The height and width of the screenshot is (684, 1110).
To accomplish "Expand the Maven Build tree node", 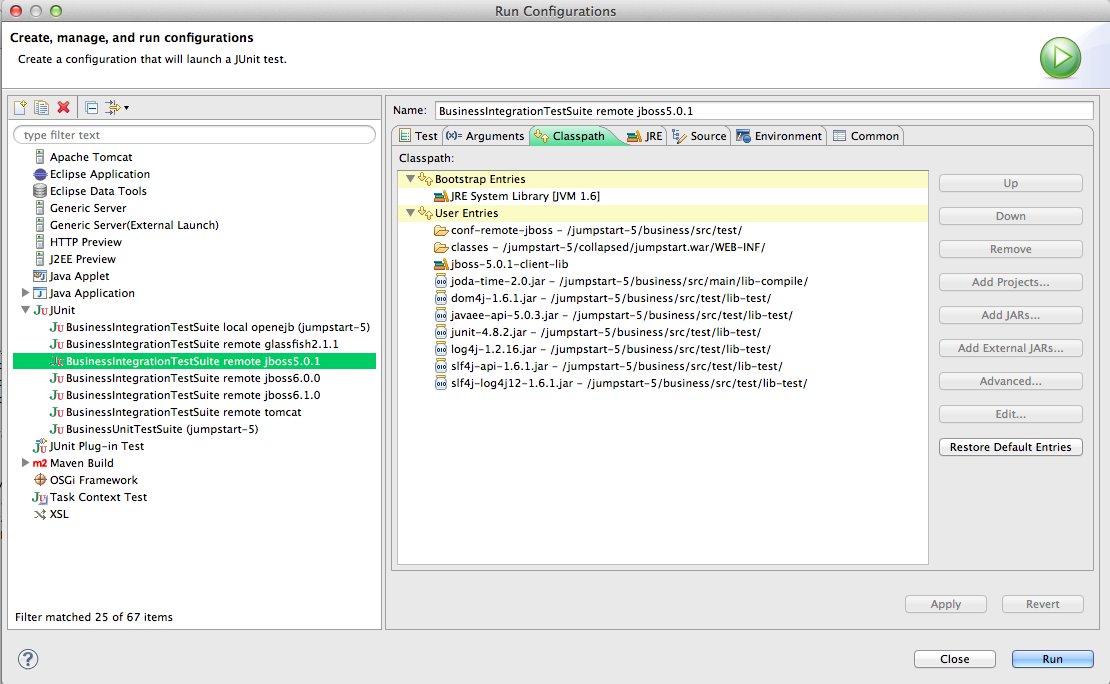I will tap(25, 462).
